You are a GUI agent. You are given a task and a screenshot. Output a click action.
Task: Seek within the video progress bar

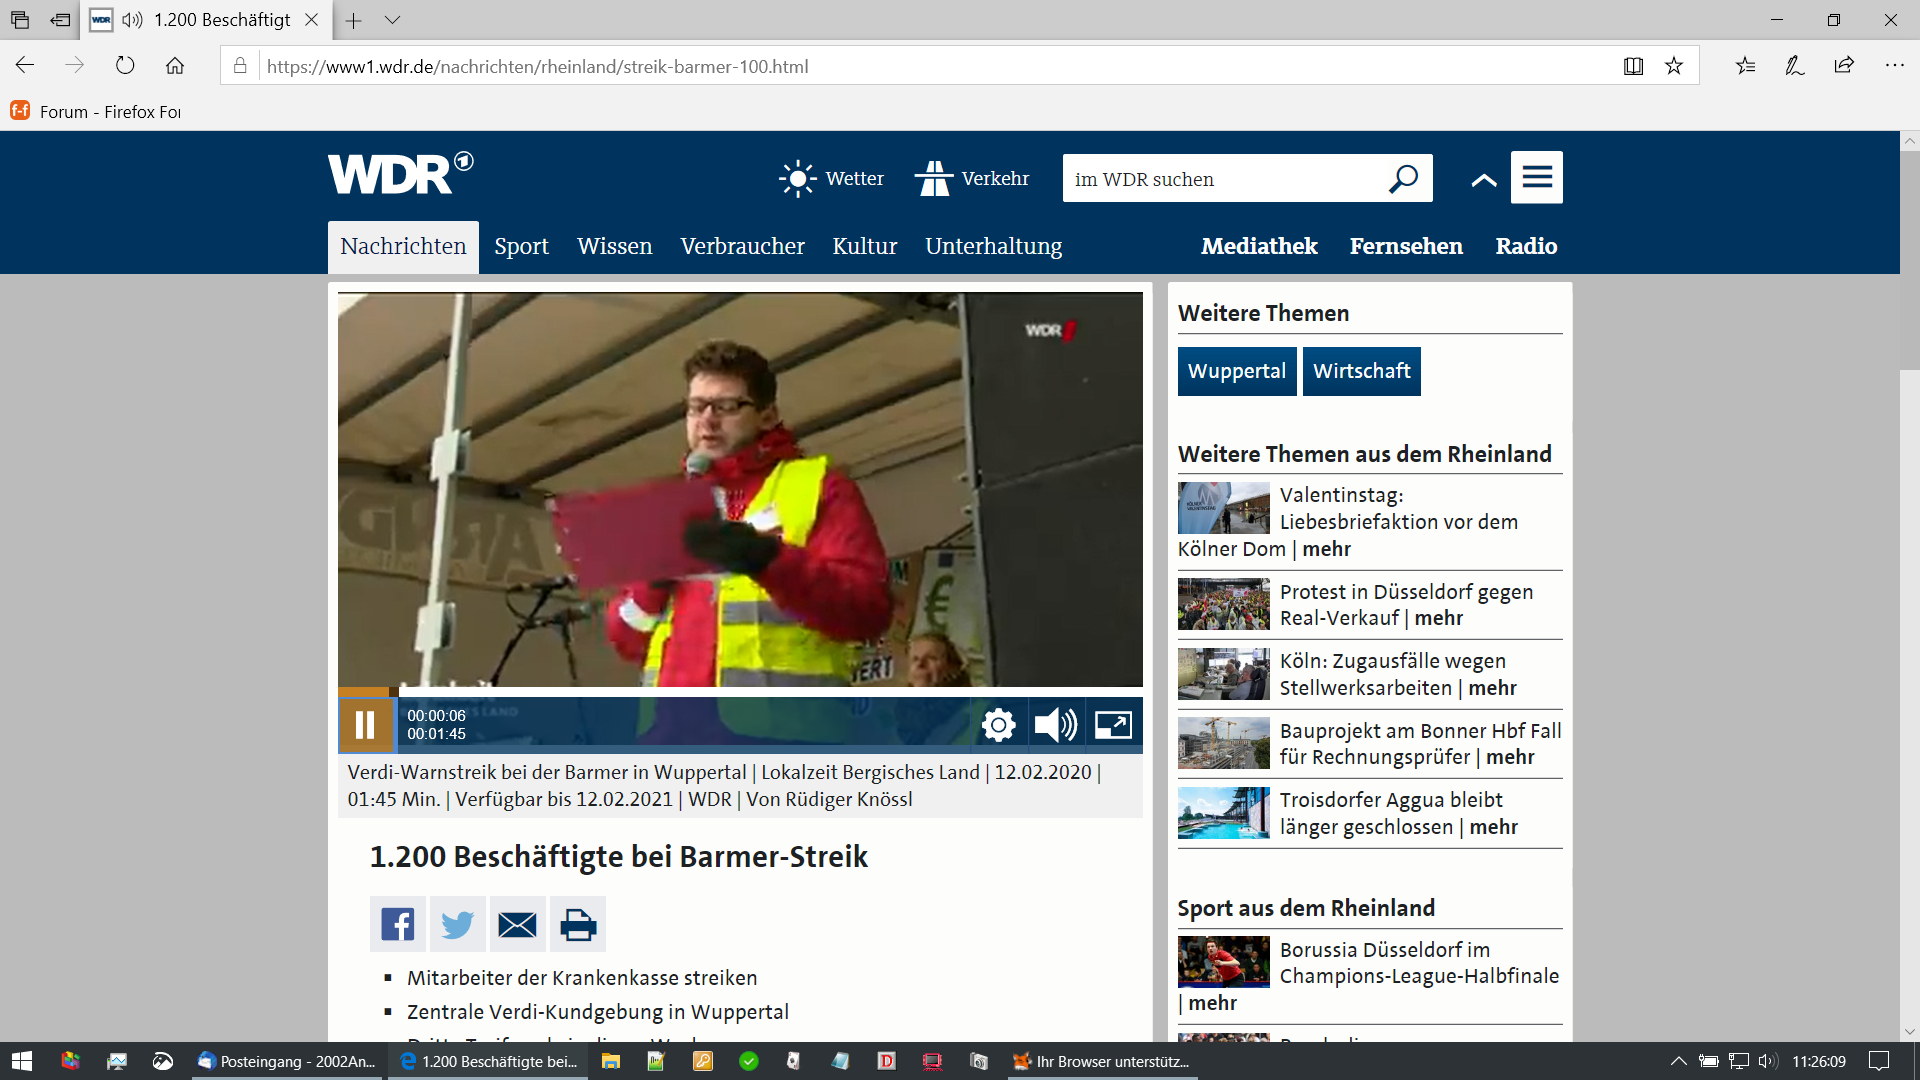[x=740, y=691]
